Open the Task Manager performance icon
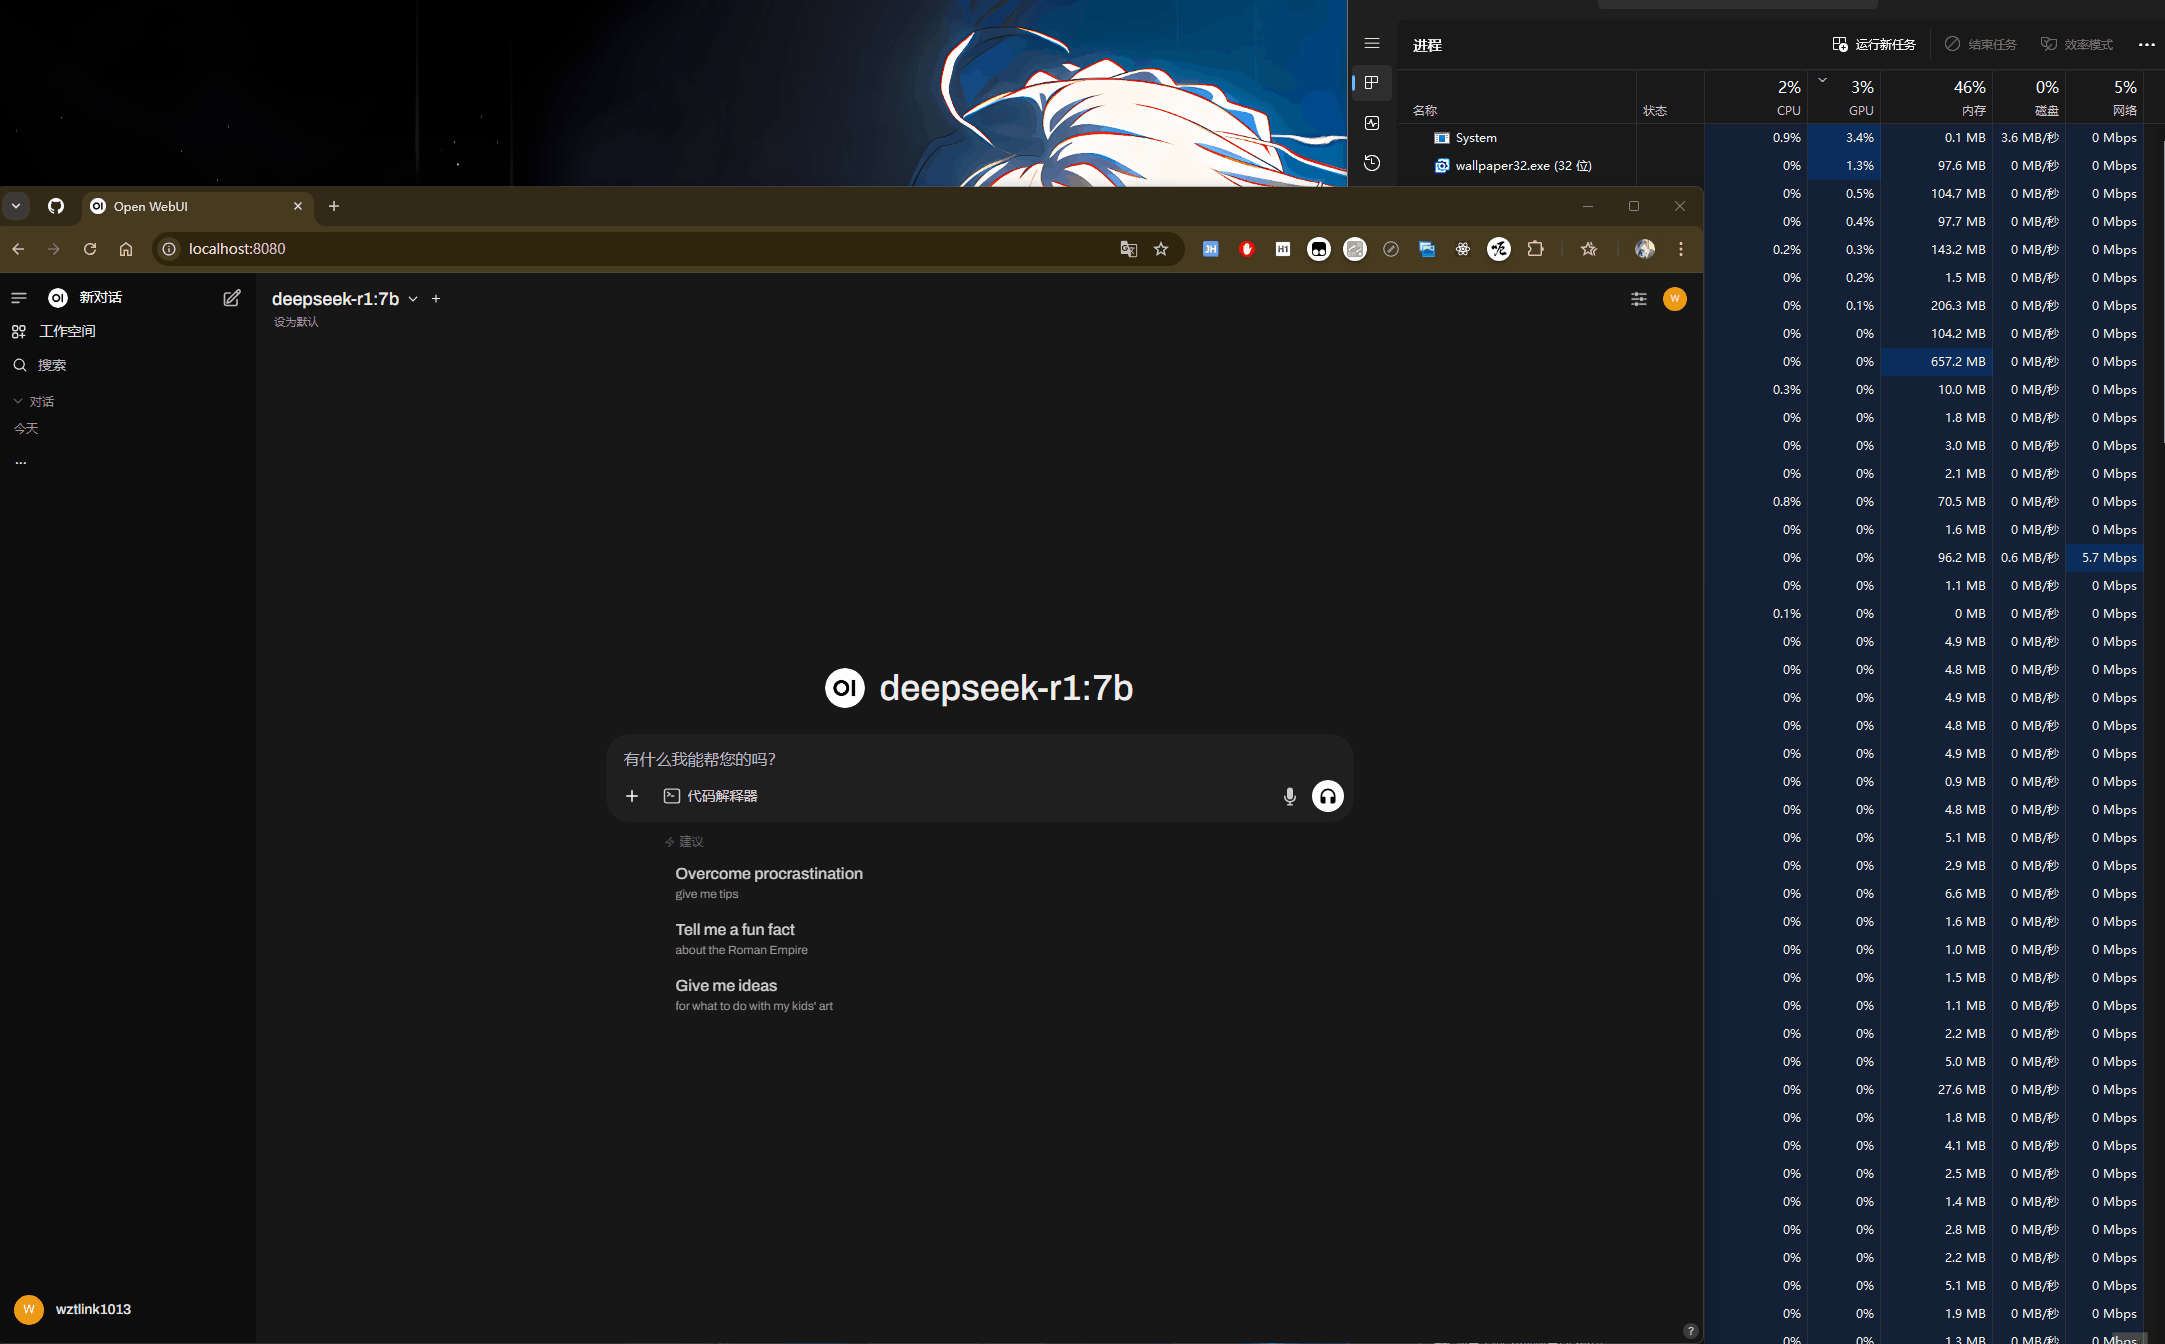The image size is (2165, 1344). coord(1372,123)
